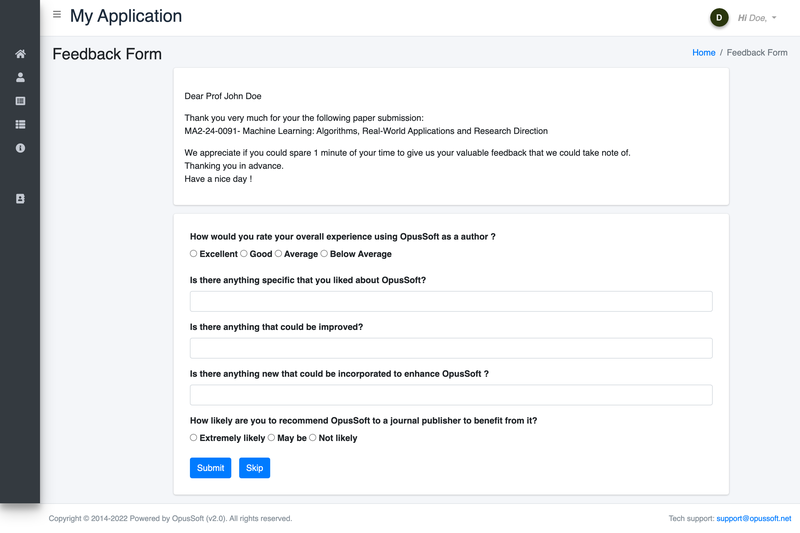Click the round D user avatar
This screenshot has width=800, height=533.
[719, 18]
